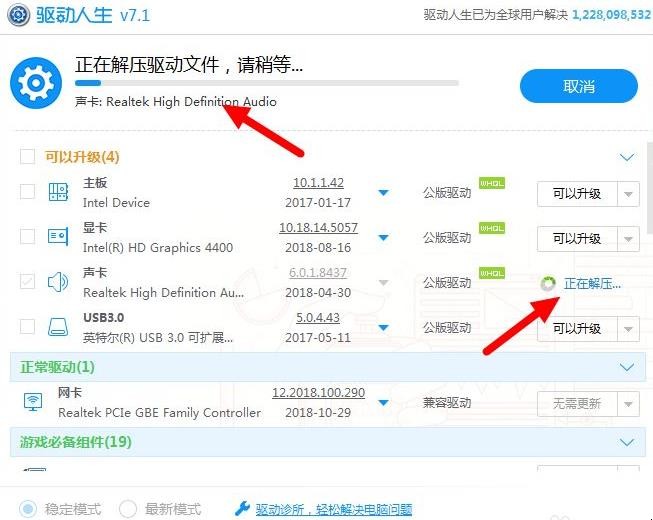Open version dropdown for USB3.0 5.0.4.43
This screenshot has width=653, height=520.
tap(384, 327)
